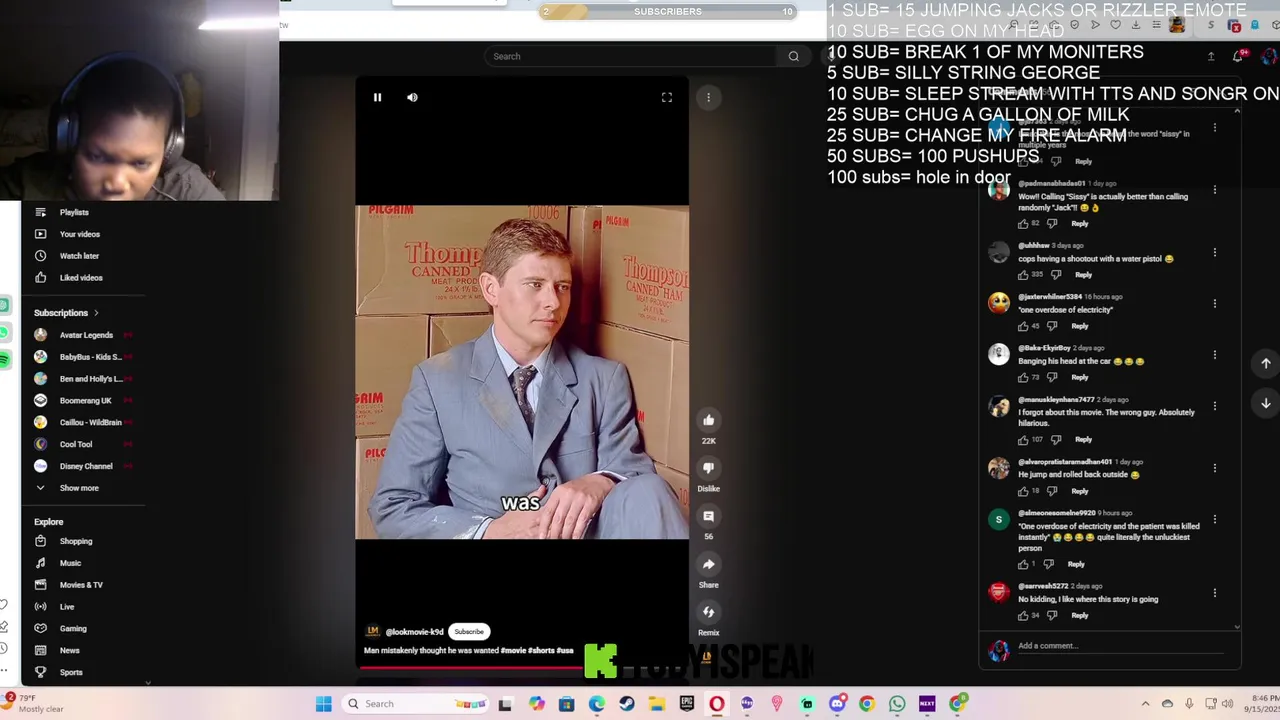Open the Shorts more options menu

pos(708,97)
